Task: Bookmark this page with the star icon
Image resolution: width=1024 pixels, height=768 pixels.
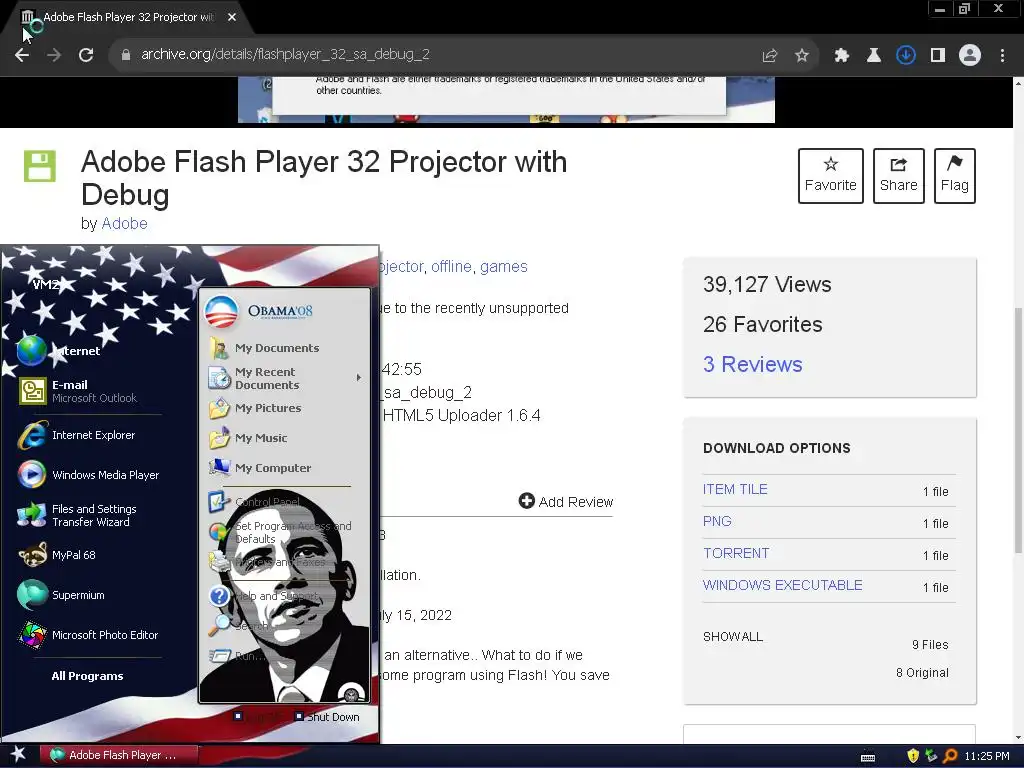Action: pyautogui.click(x=802, y=55)
